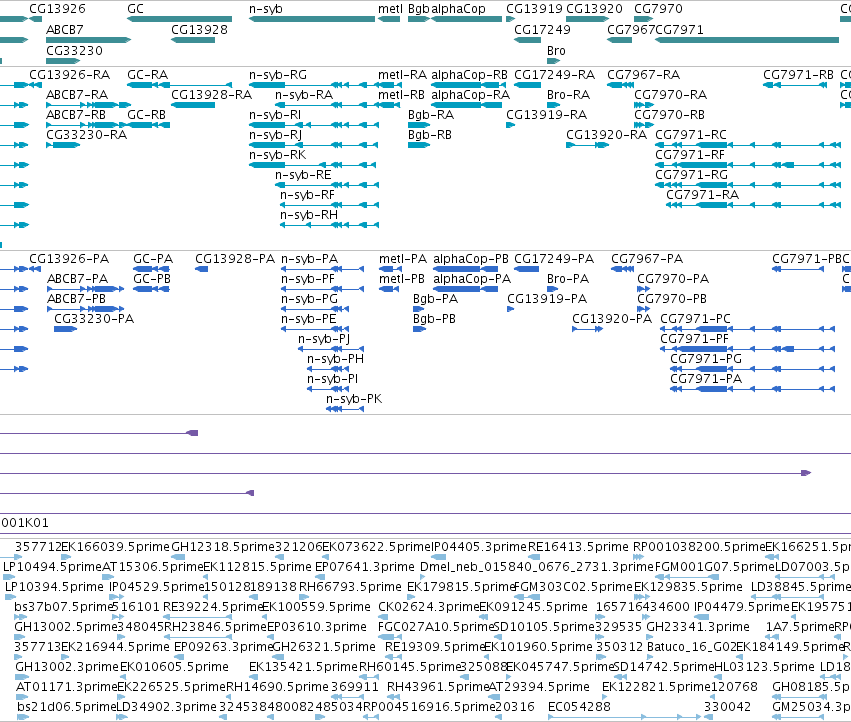Click the CG33230-RA transcript label
The image size is (851, 722).
(86, 135)
